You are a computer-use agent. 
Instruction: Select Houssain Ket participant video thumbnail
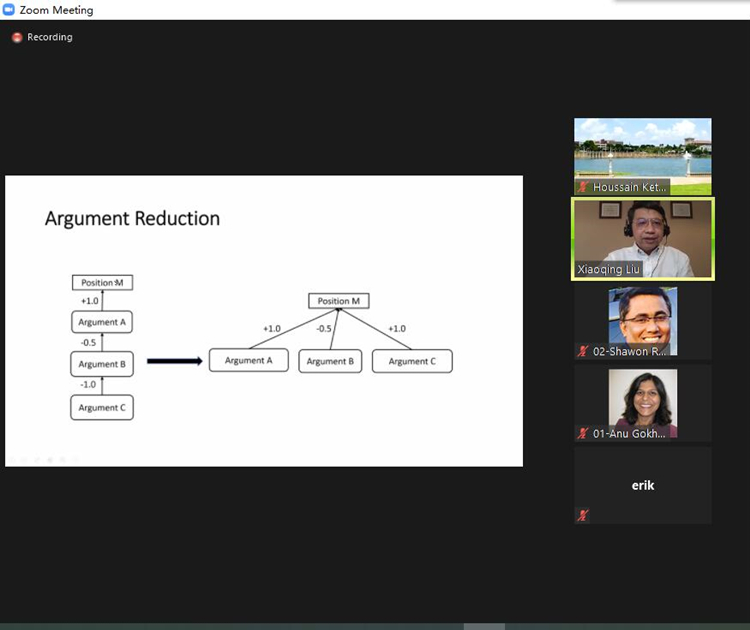[642, 156]
